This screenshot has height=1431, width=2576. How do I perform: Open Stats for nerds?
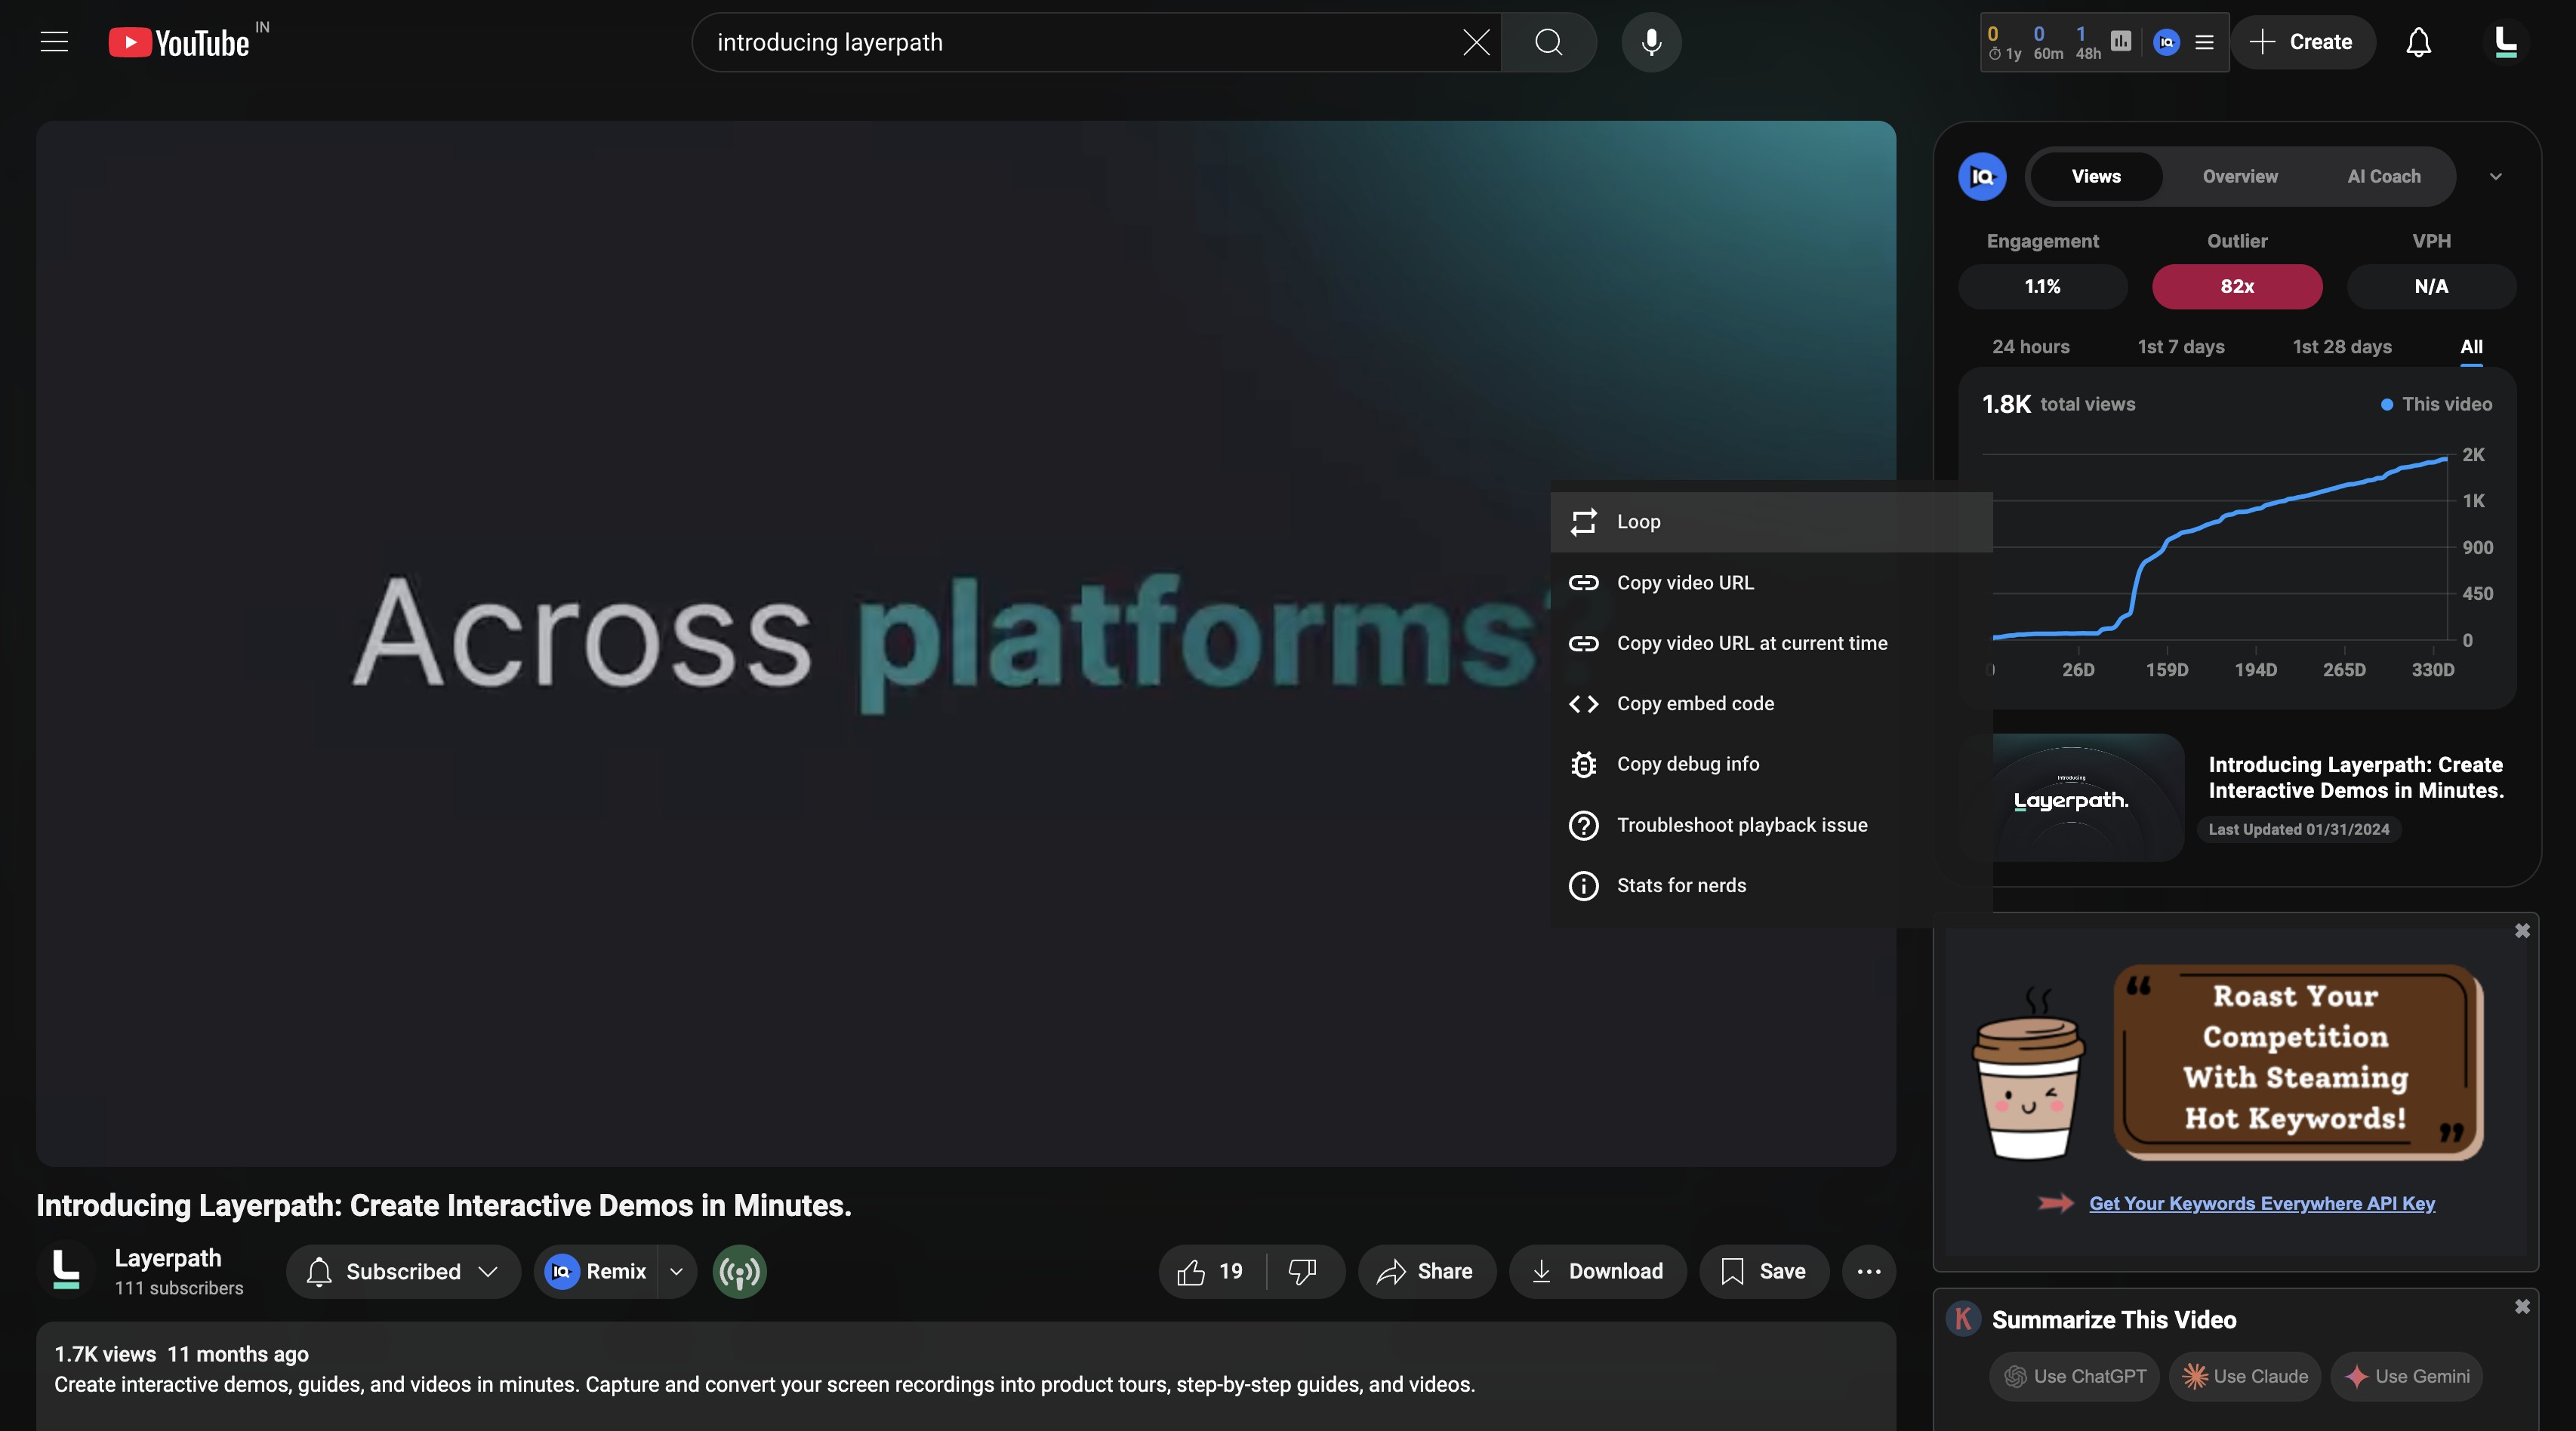pos(1771,885)
